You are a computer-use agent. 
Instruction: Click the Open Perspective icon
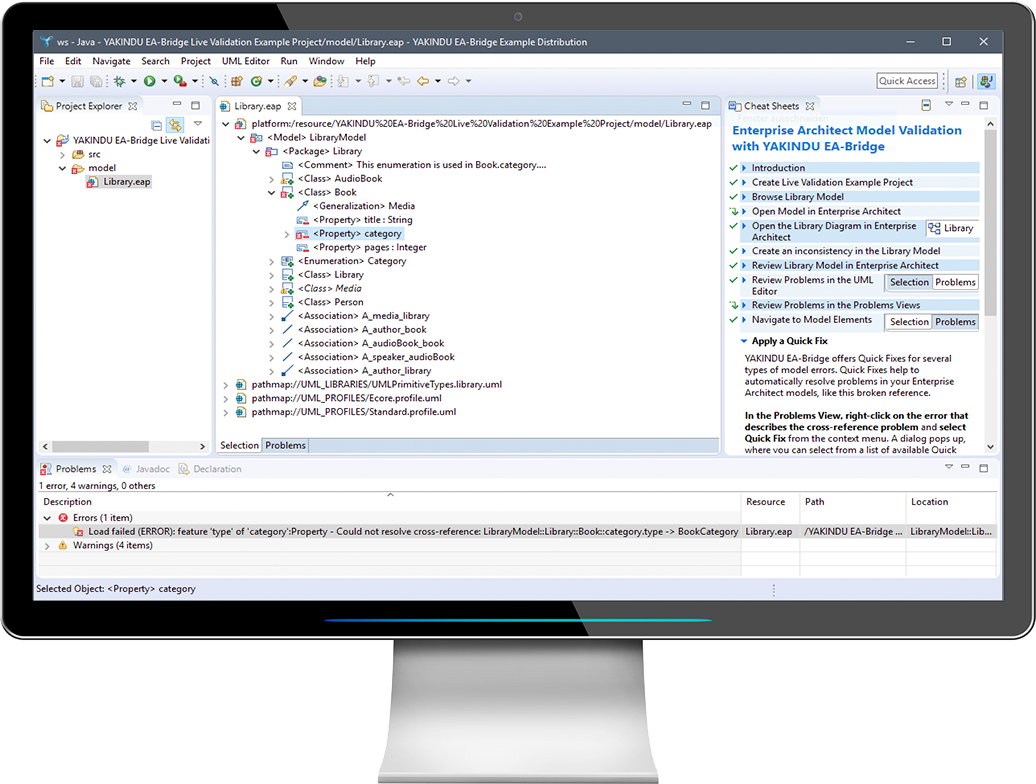tap(961, 82)
